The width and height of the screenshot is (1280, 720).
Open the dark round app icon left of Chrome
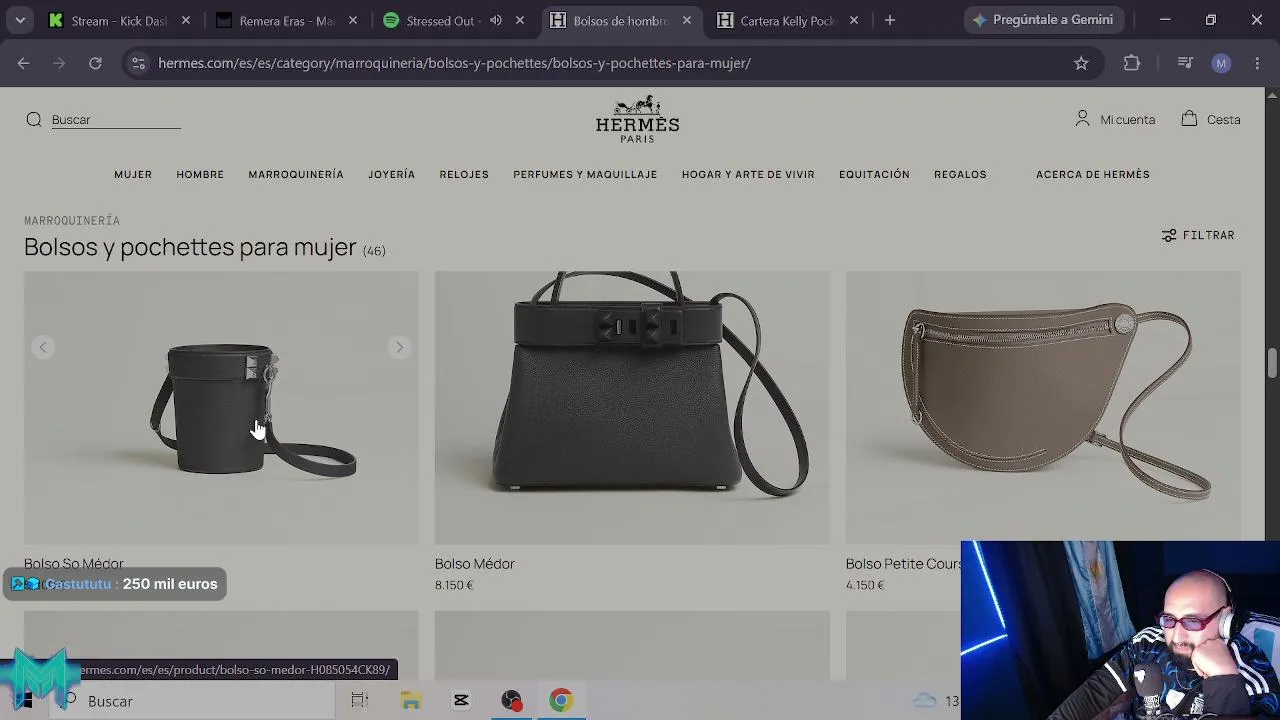pyautogui.click(x=511, y=701)
